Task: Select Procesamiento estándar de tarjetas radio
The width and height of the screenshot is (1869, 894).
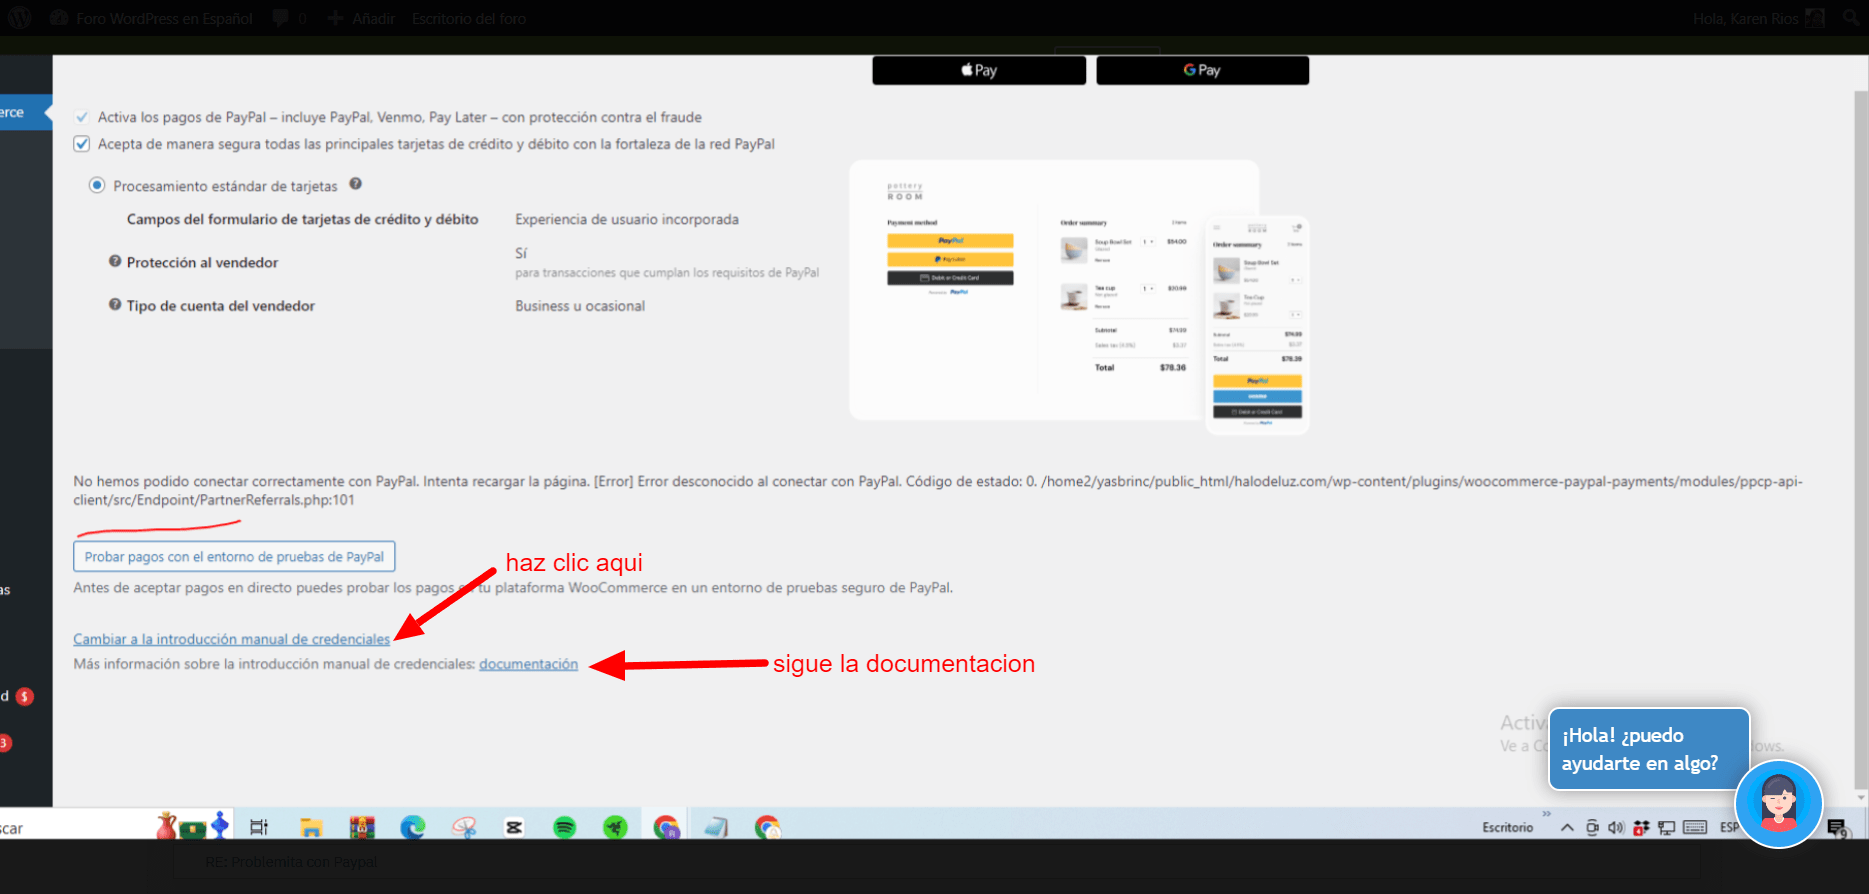Action: 97,185
